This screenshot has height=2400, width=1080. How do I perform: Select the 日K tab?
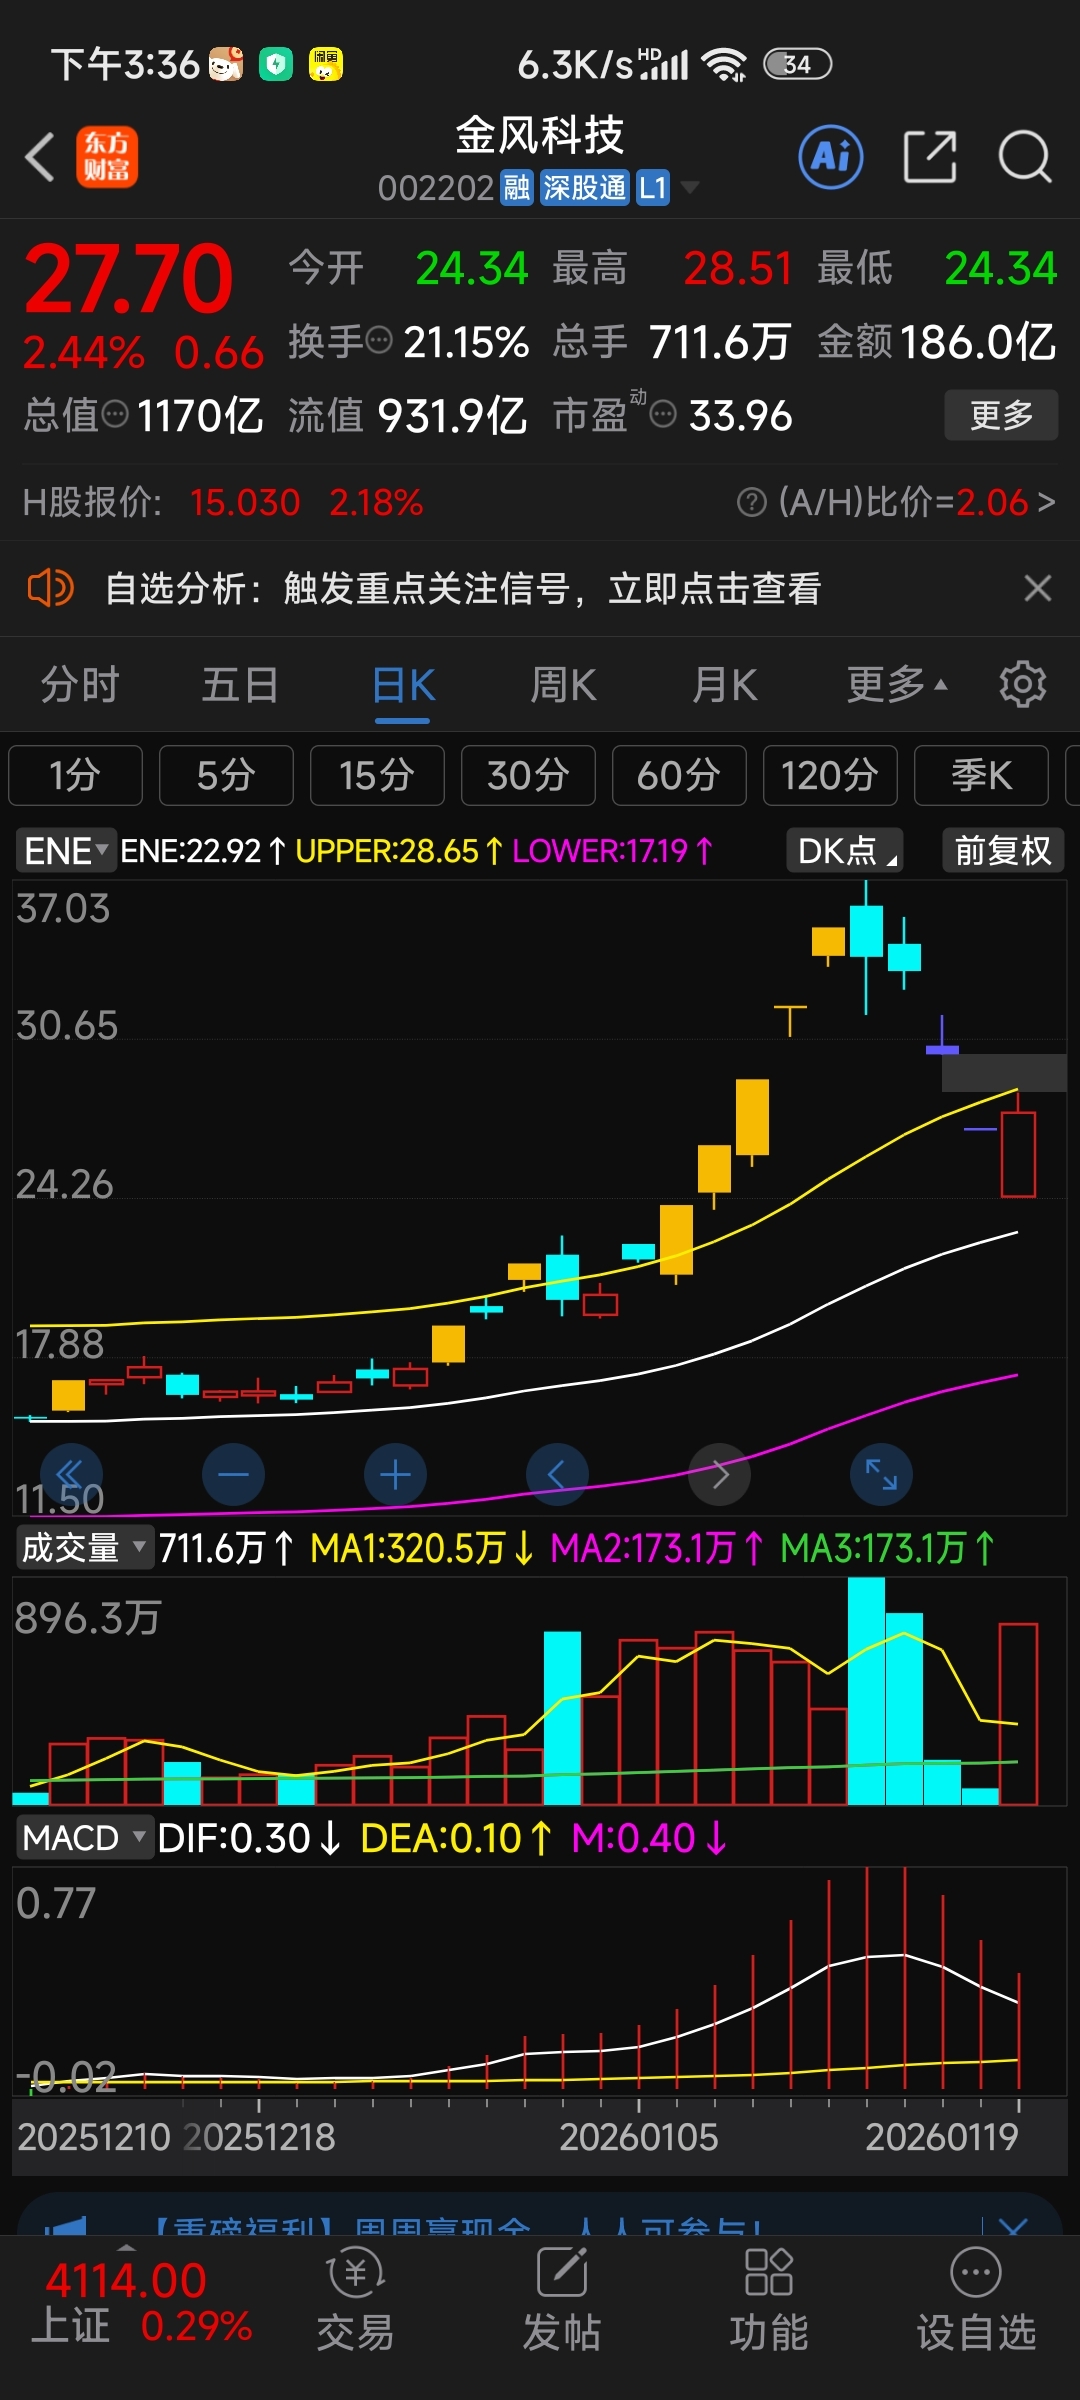[403, 686]
